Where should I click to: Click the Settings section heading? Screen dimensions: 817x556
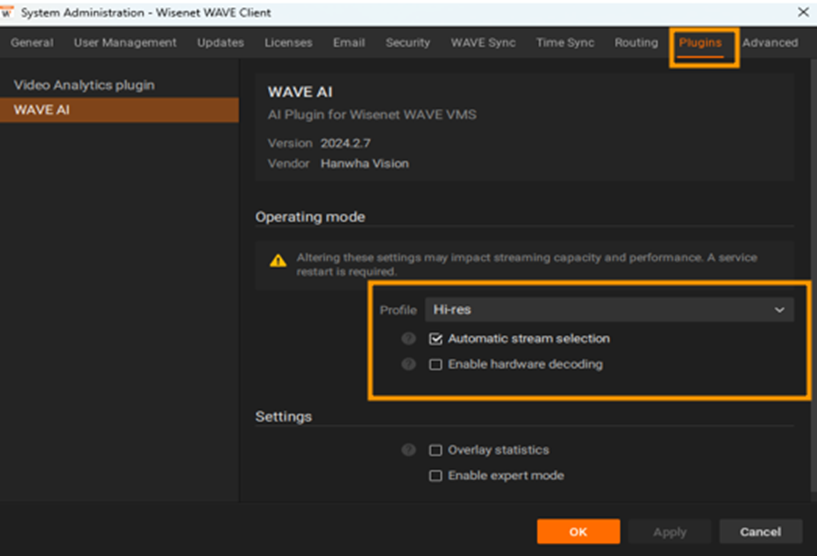(x=283, y=417)
